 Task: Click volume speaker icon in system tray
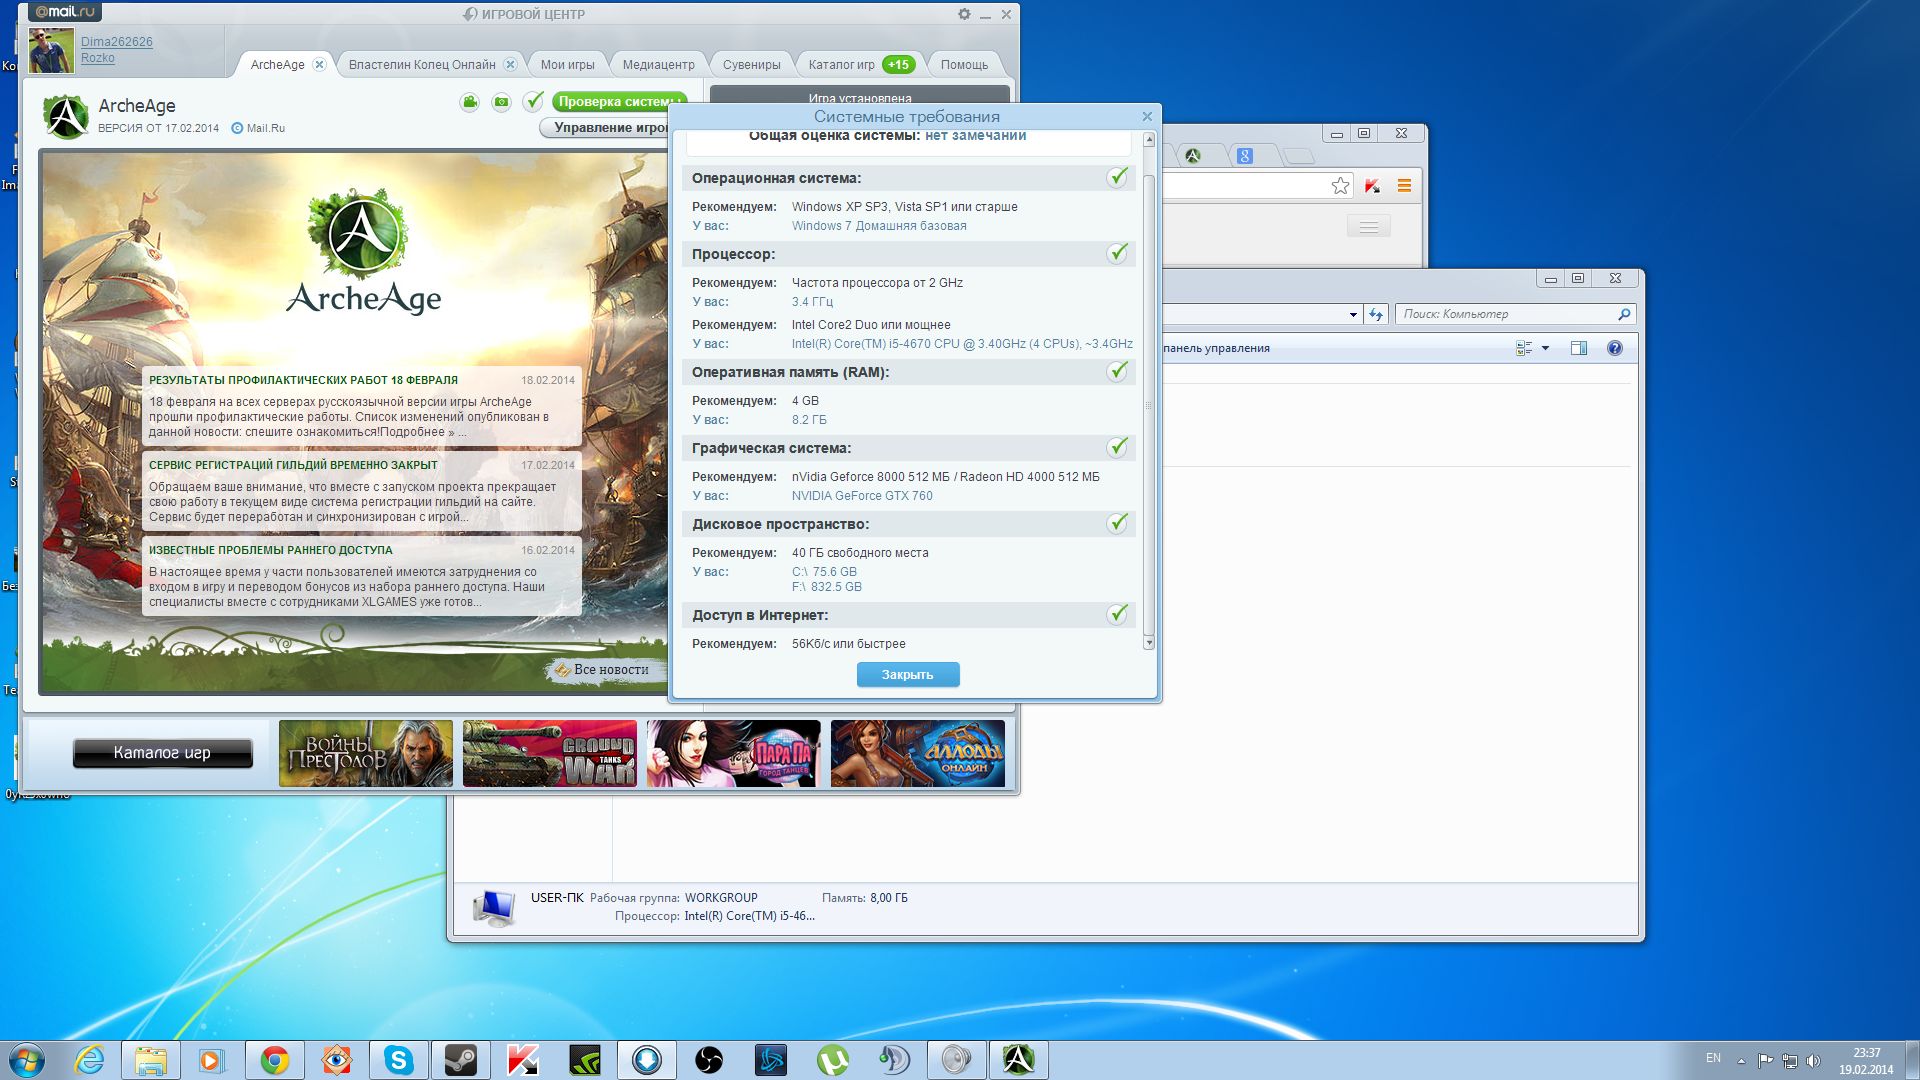(1814, 1061)
